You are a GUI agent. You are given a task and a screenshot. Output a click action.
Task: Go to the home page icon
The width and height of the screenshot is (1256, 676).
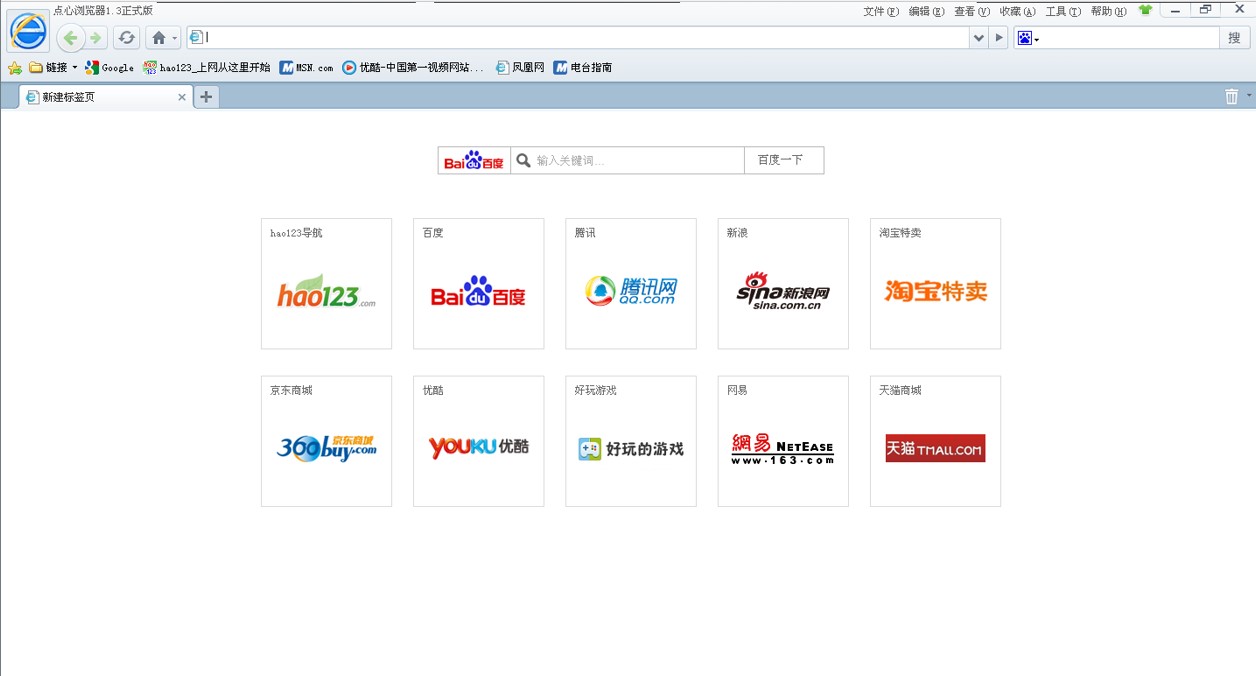(x=158, y=38)
